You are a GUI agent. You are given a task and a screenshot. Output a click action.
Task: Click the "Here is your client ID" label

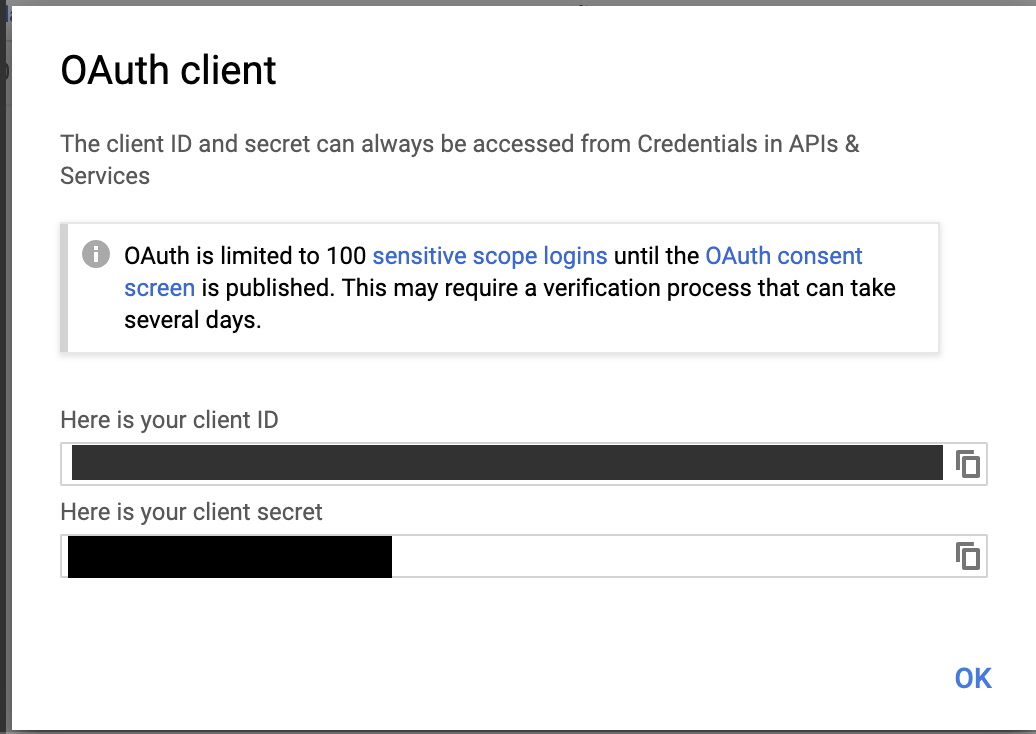pyautogui.click(x=169, y=420)
